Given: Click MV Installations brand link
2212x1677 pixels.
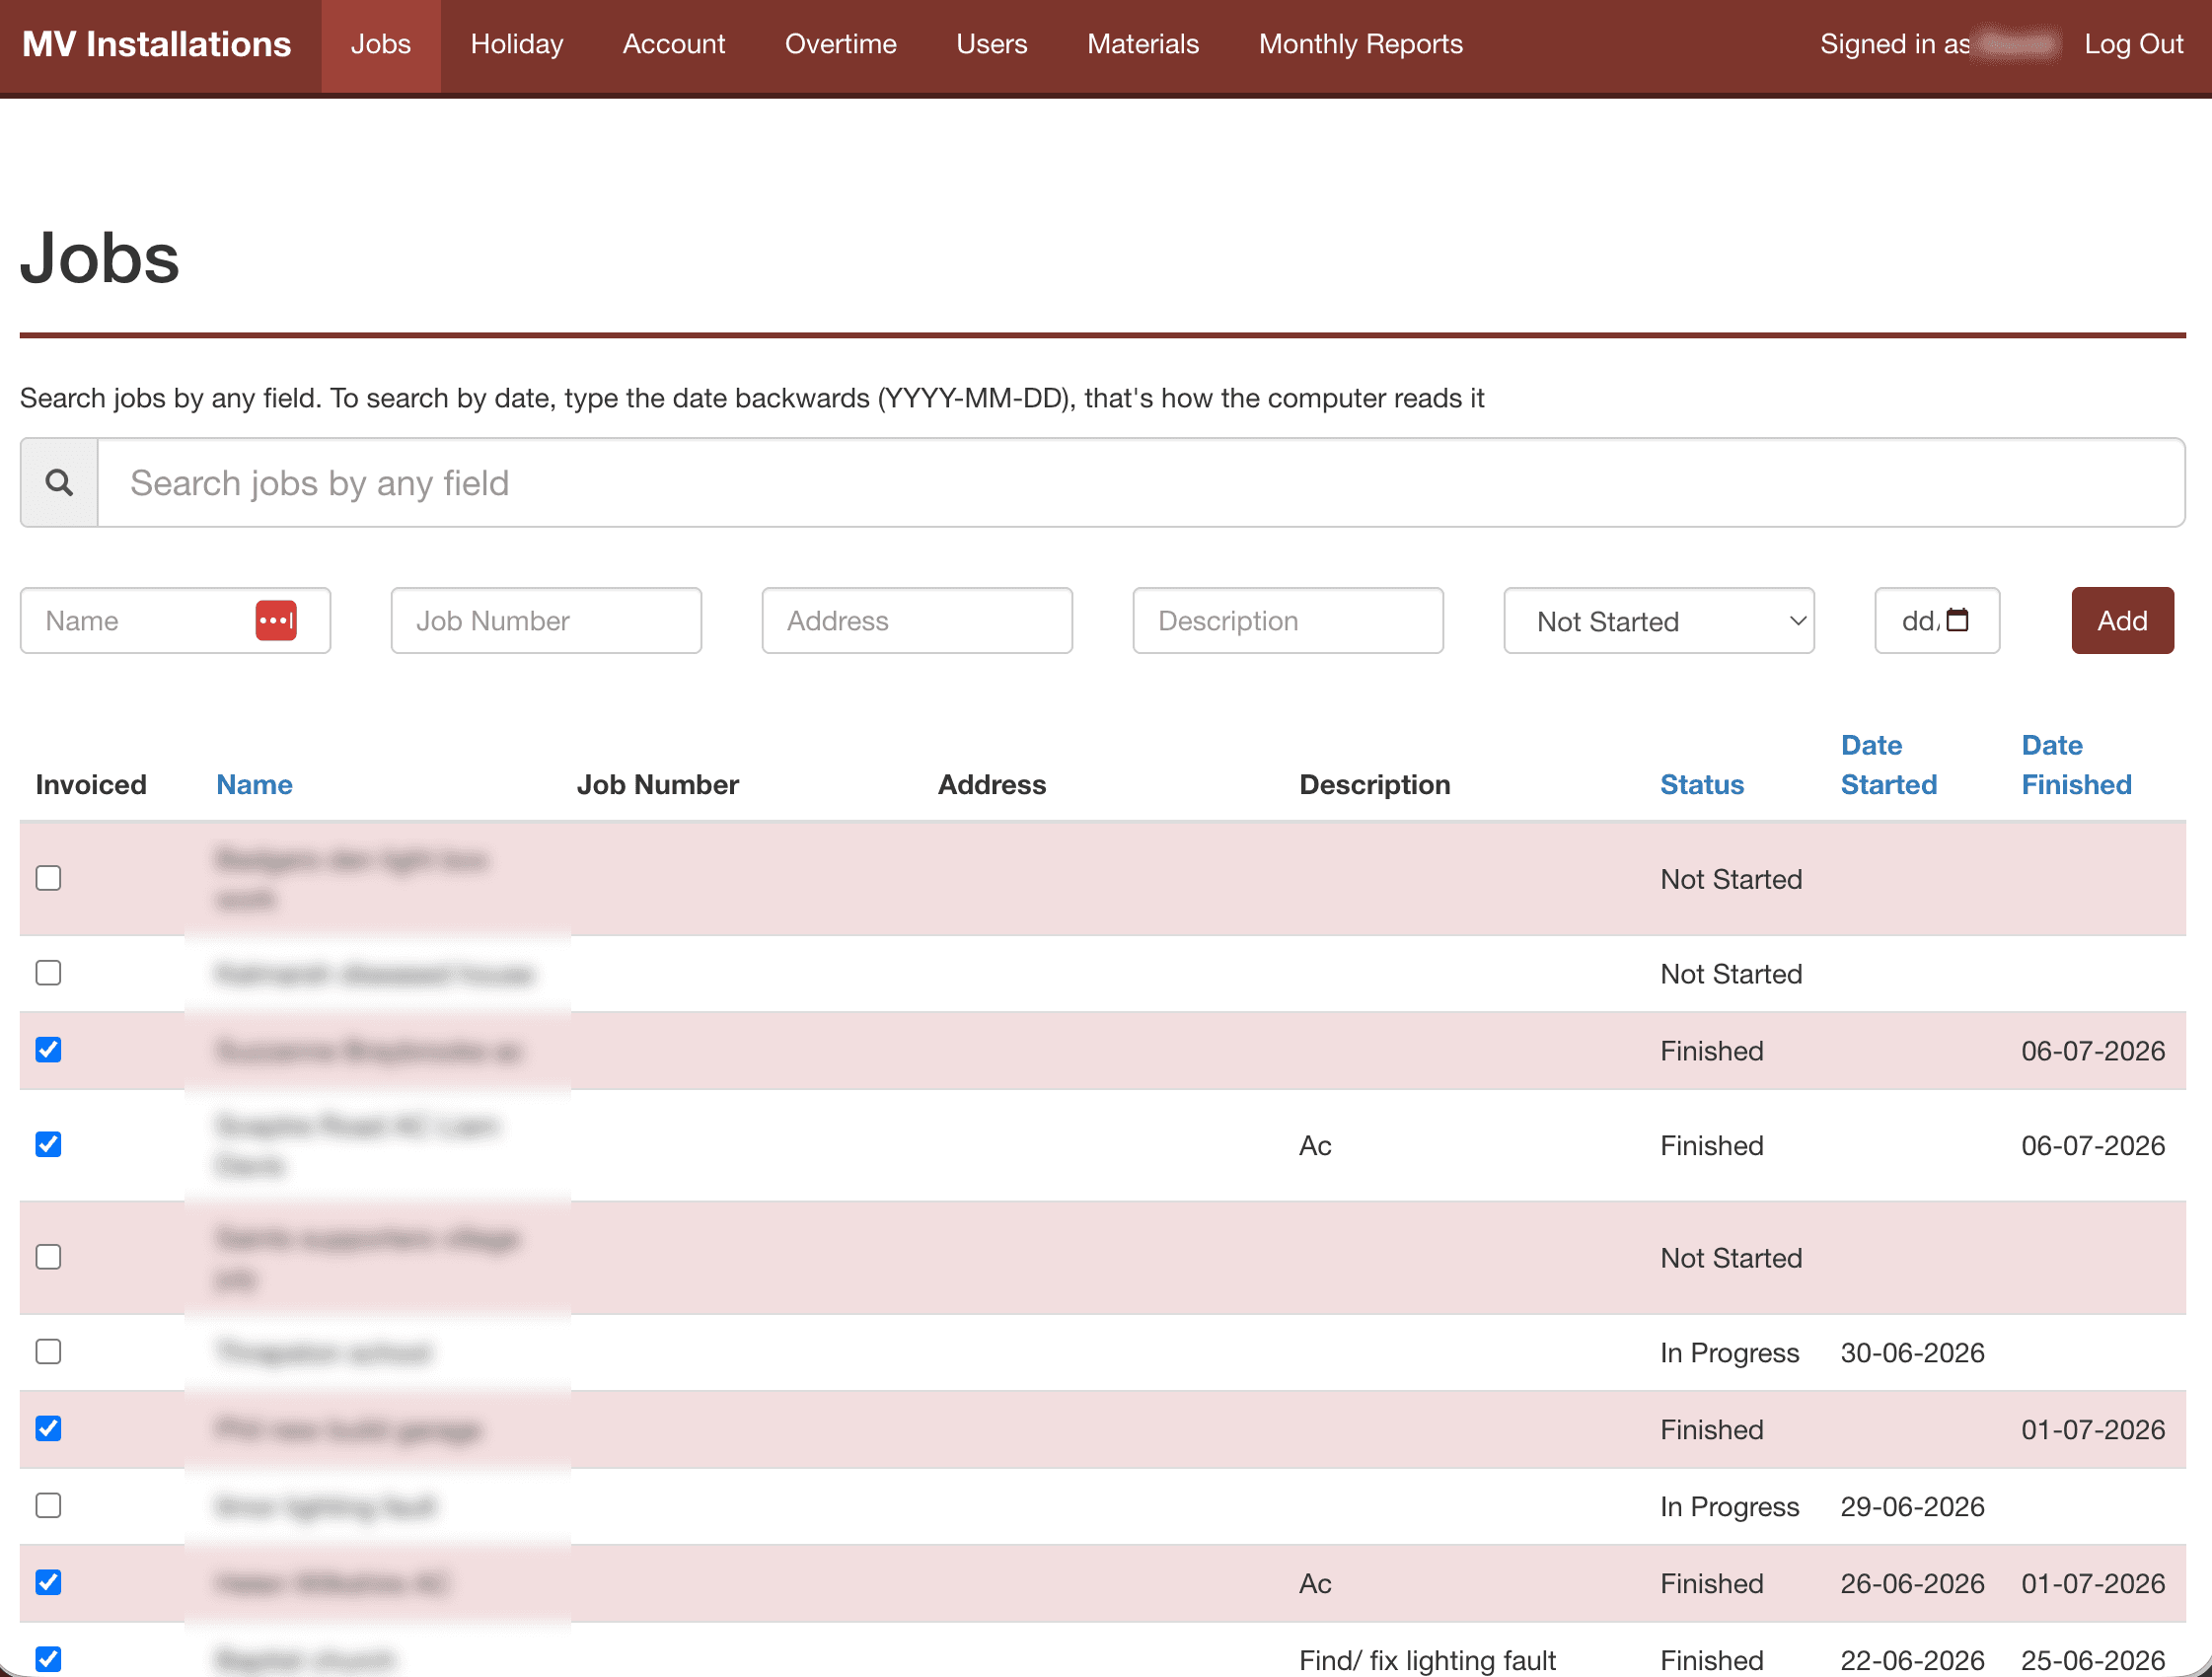Looking at the screenshot, I should coord(156,45).
